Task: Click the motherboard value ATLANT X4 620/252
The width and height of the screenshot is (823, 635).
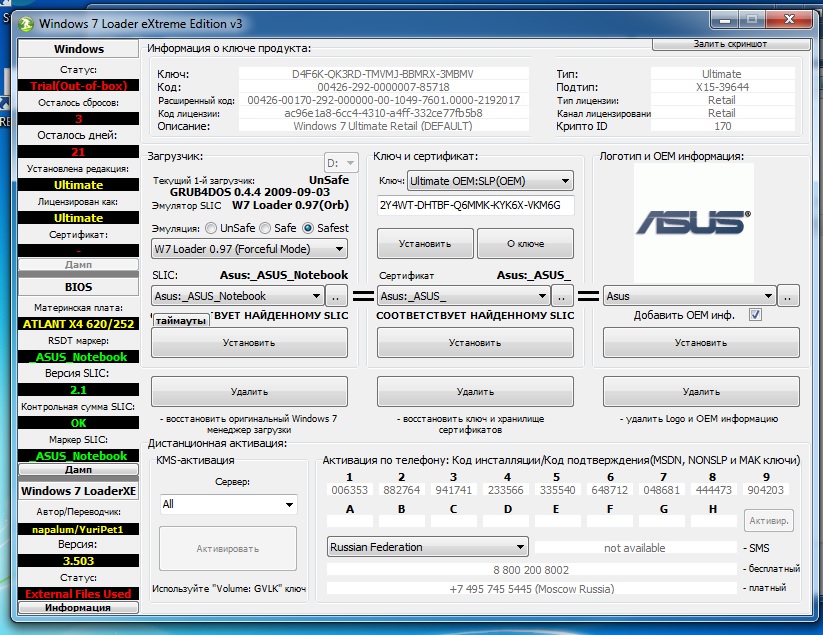Action: [x=78, y=324]
